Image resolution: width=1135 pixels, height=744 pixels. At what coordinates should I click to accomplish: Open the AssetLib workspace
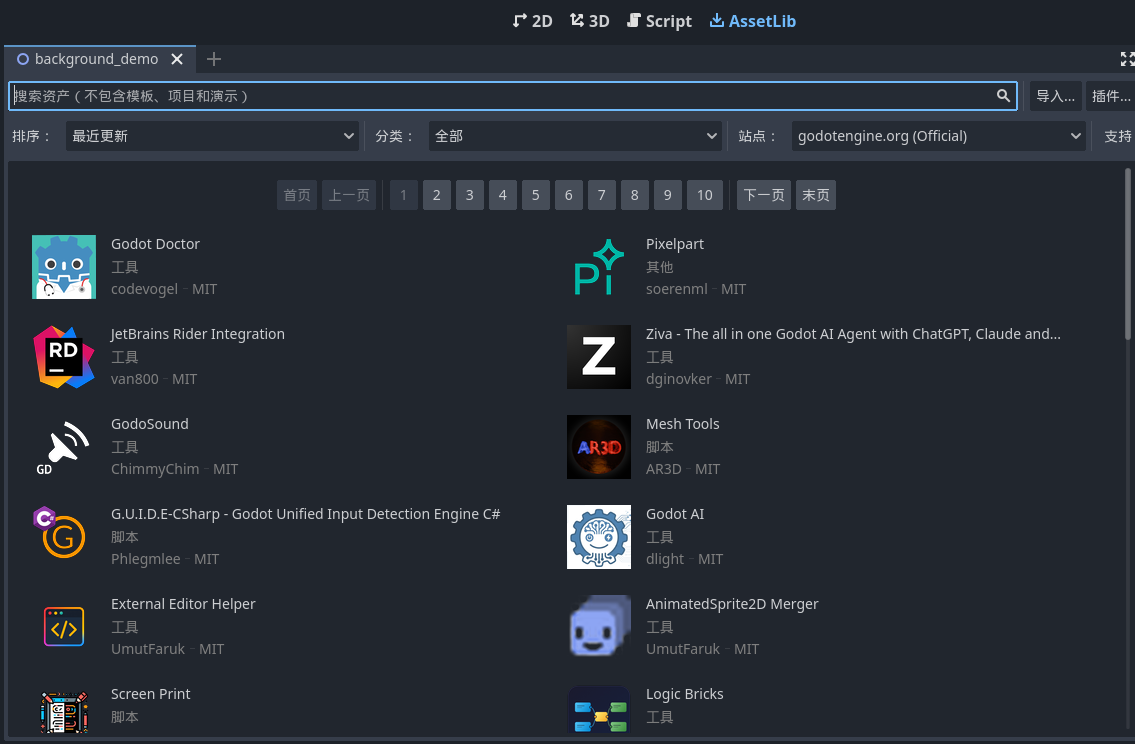click(752, 21)
